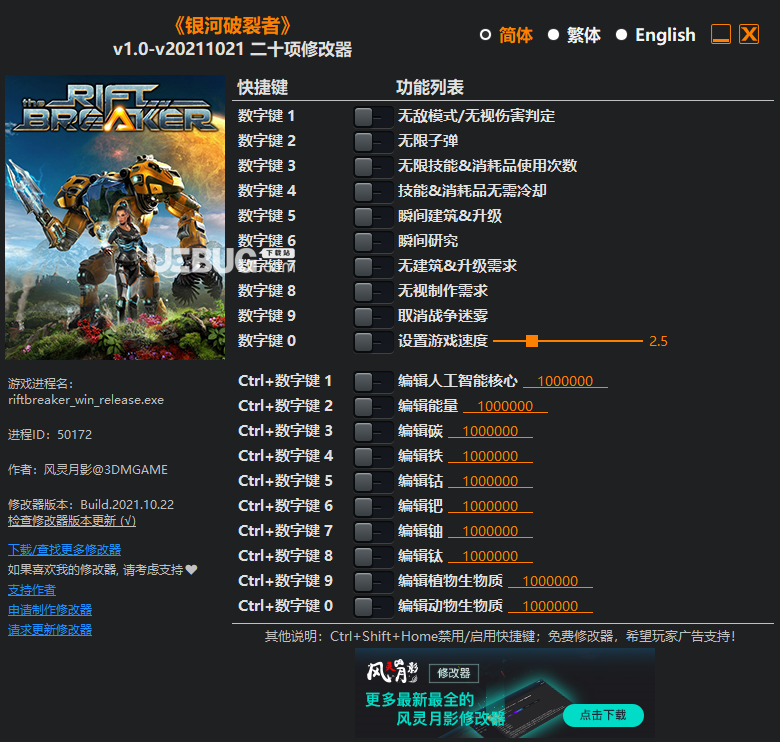Click 点击下载 button in ad banner
Image resolution: width=780 pixels, height=742 pixels.
(603, 715)
